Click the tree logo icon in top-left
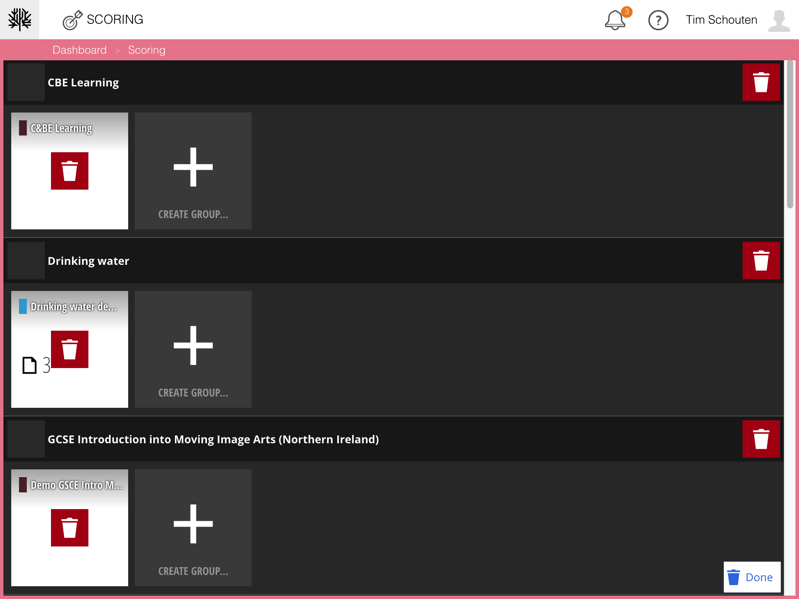This screenshot has height=599, width=799. point(20,20)
